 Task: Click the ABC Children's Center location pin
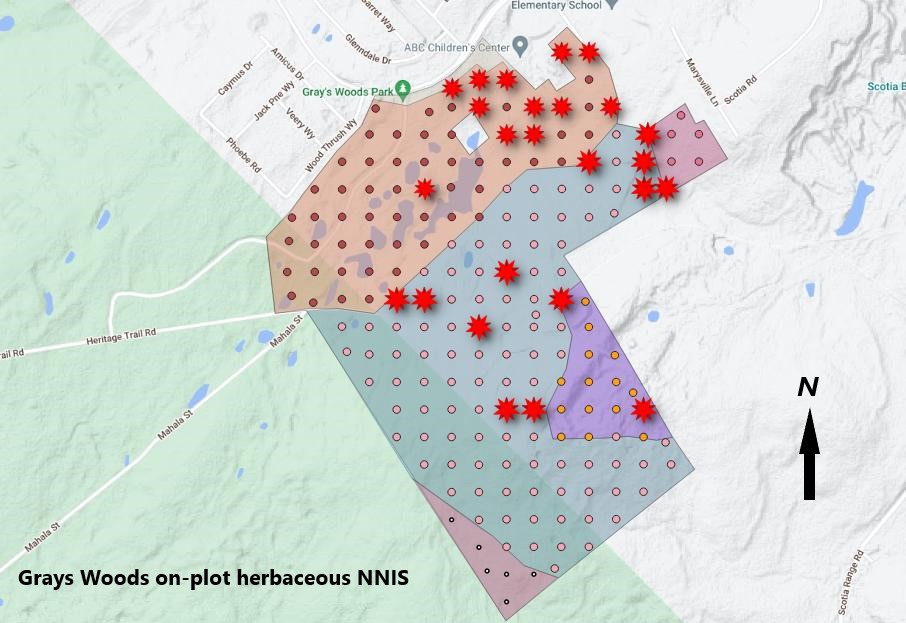[x=520, y=47]
